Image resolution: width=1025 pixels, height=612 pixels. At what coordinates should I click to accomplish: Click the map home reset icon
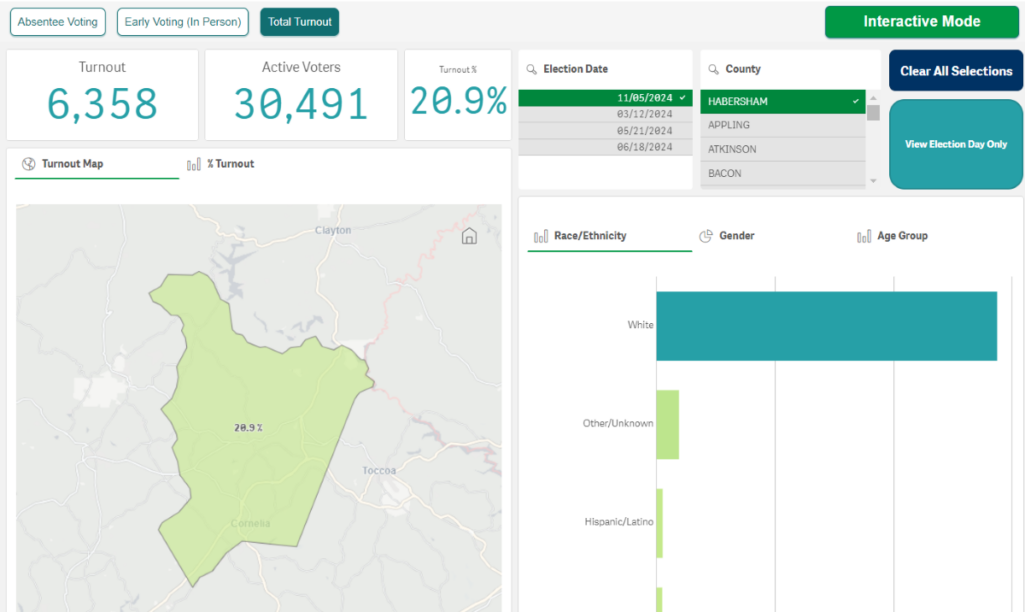(x=469, y=236)
